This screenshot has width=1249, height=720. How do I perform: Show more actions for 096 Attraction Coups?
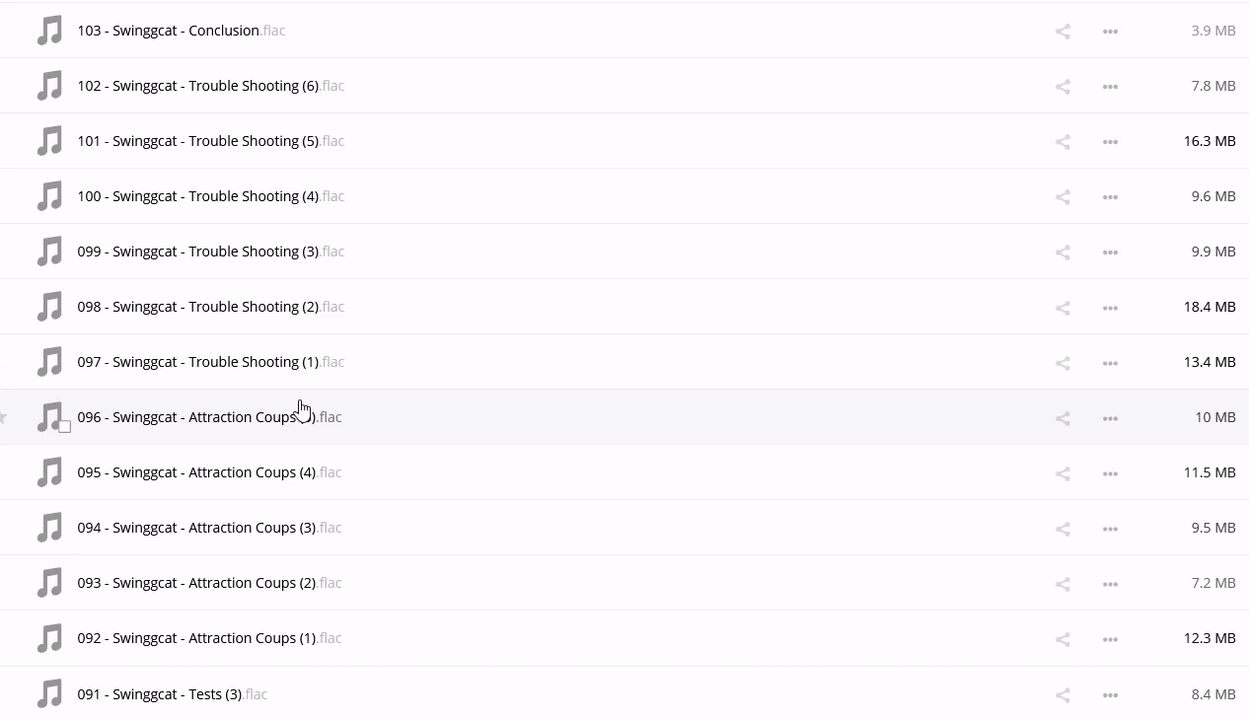[1110, 418]
